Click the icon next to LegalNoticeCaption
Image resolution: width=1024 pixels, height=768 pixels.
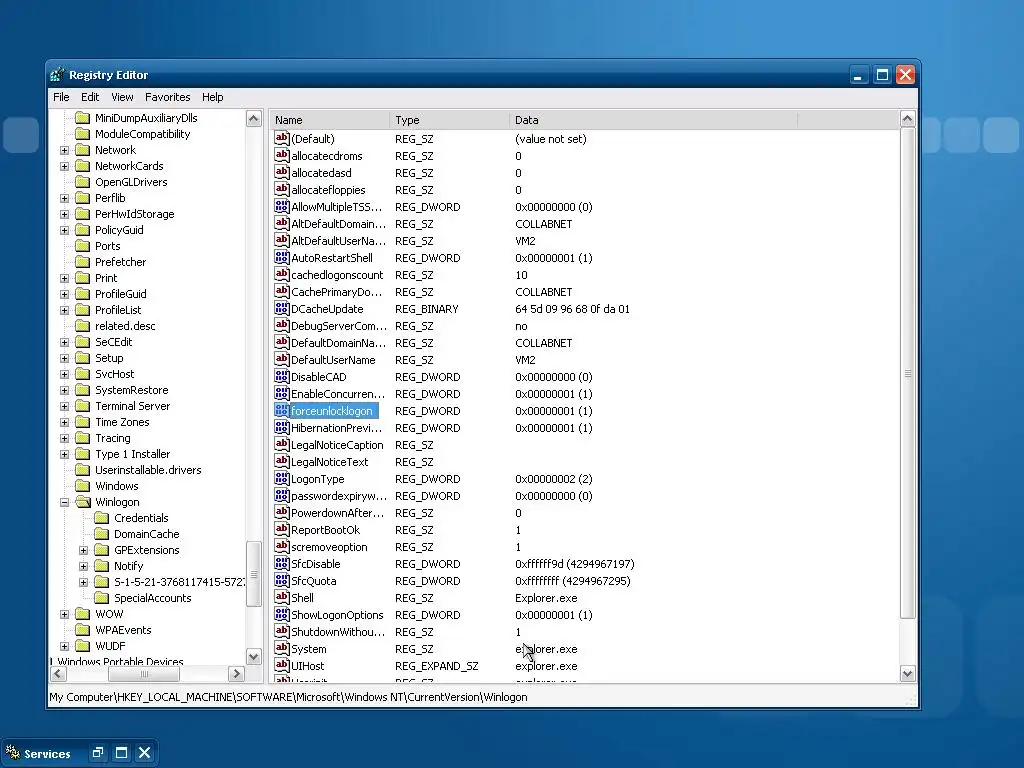pyautogui.click(x=281, y=444)
